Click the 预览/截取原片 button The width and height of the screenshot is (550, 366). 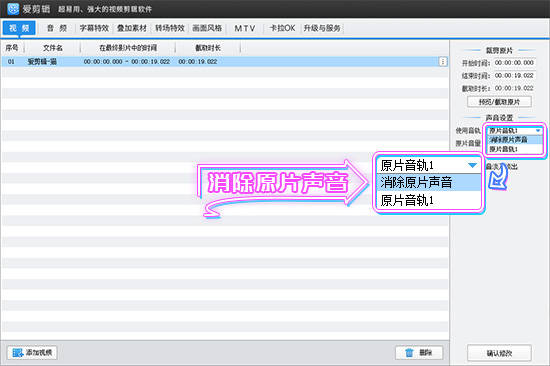[499, 102]
